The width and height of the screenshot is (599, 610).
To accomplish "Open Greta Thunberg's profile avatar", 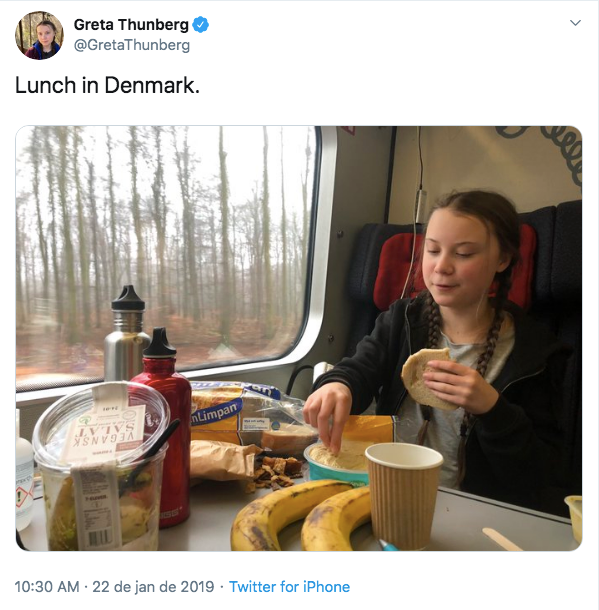I will [39, 35].
